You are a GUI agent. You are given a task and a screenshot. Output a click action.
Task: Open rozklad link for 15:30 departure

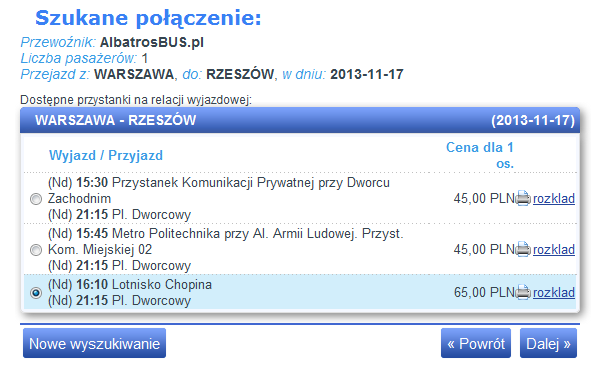click(554, 199)
